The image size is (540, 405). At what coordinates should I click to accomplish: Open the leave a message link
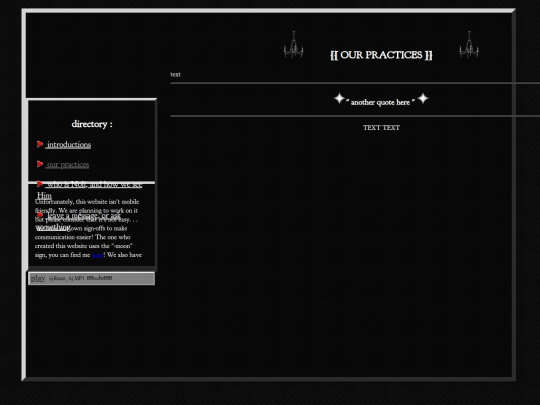pyautogui.click(x=78, y=221)
